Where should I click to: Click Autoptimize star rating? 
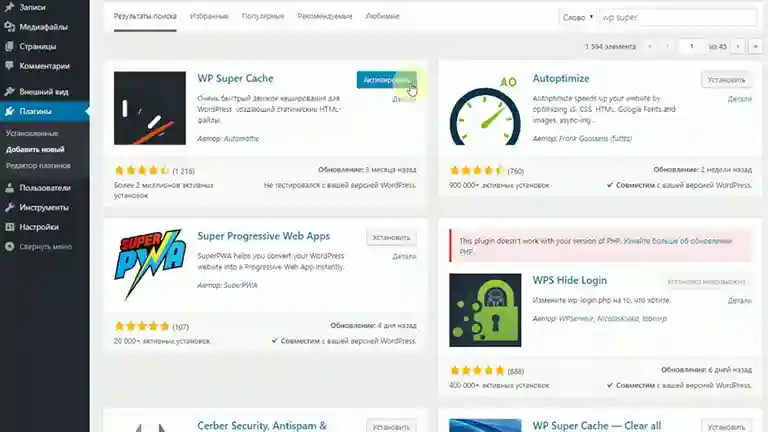pyautogui.click(x=477, y=170)
